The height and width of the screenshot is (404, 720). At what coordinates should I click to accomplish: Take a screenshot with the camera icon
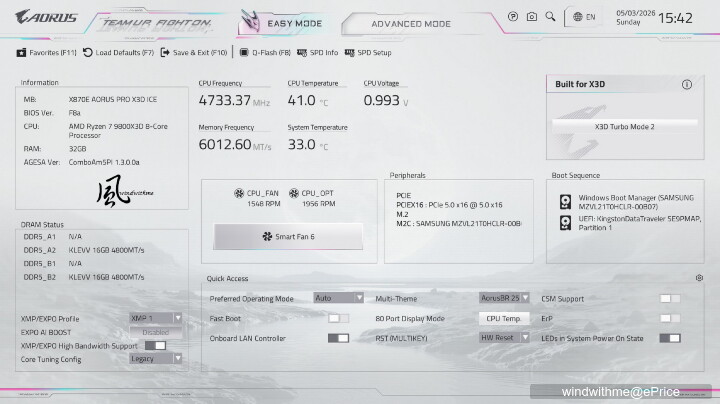[x=532, y=17]
